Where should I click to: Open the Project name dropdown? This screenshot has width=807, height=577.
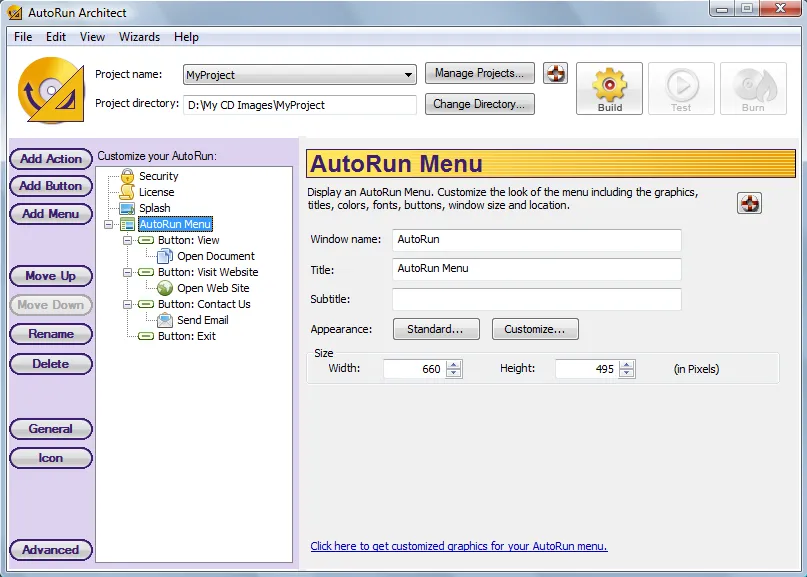(409, 74)
